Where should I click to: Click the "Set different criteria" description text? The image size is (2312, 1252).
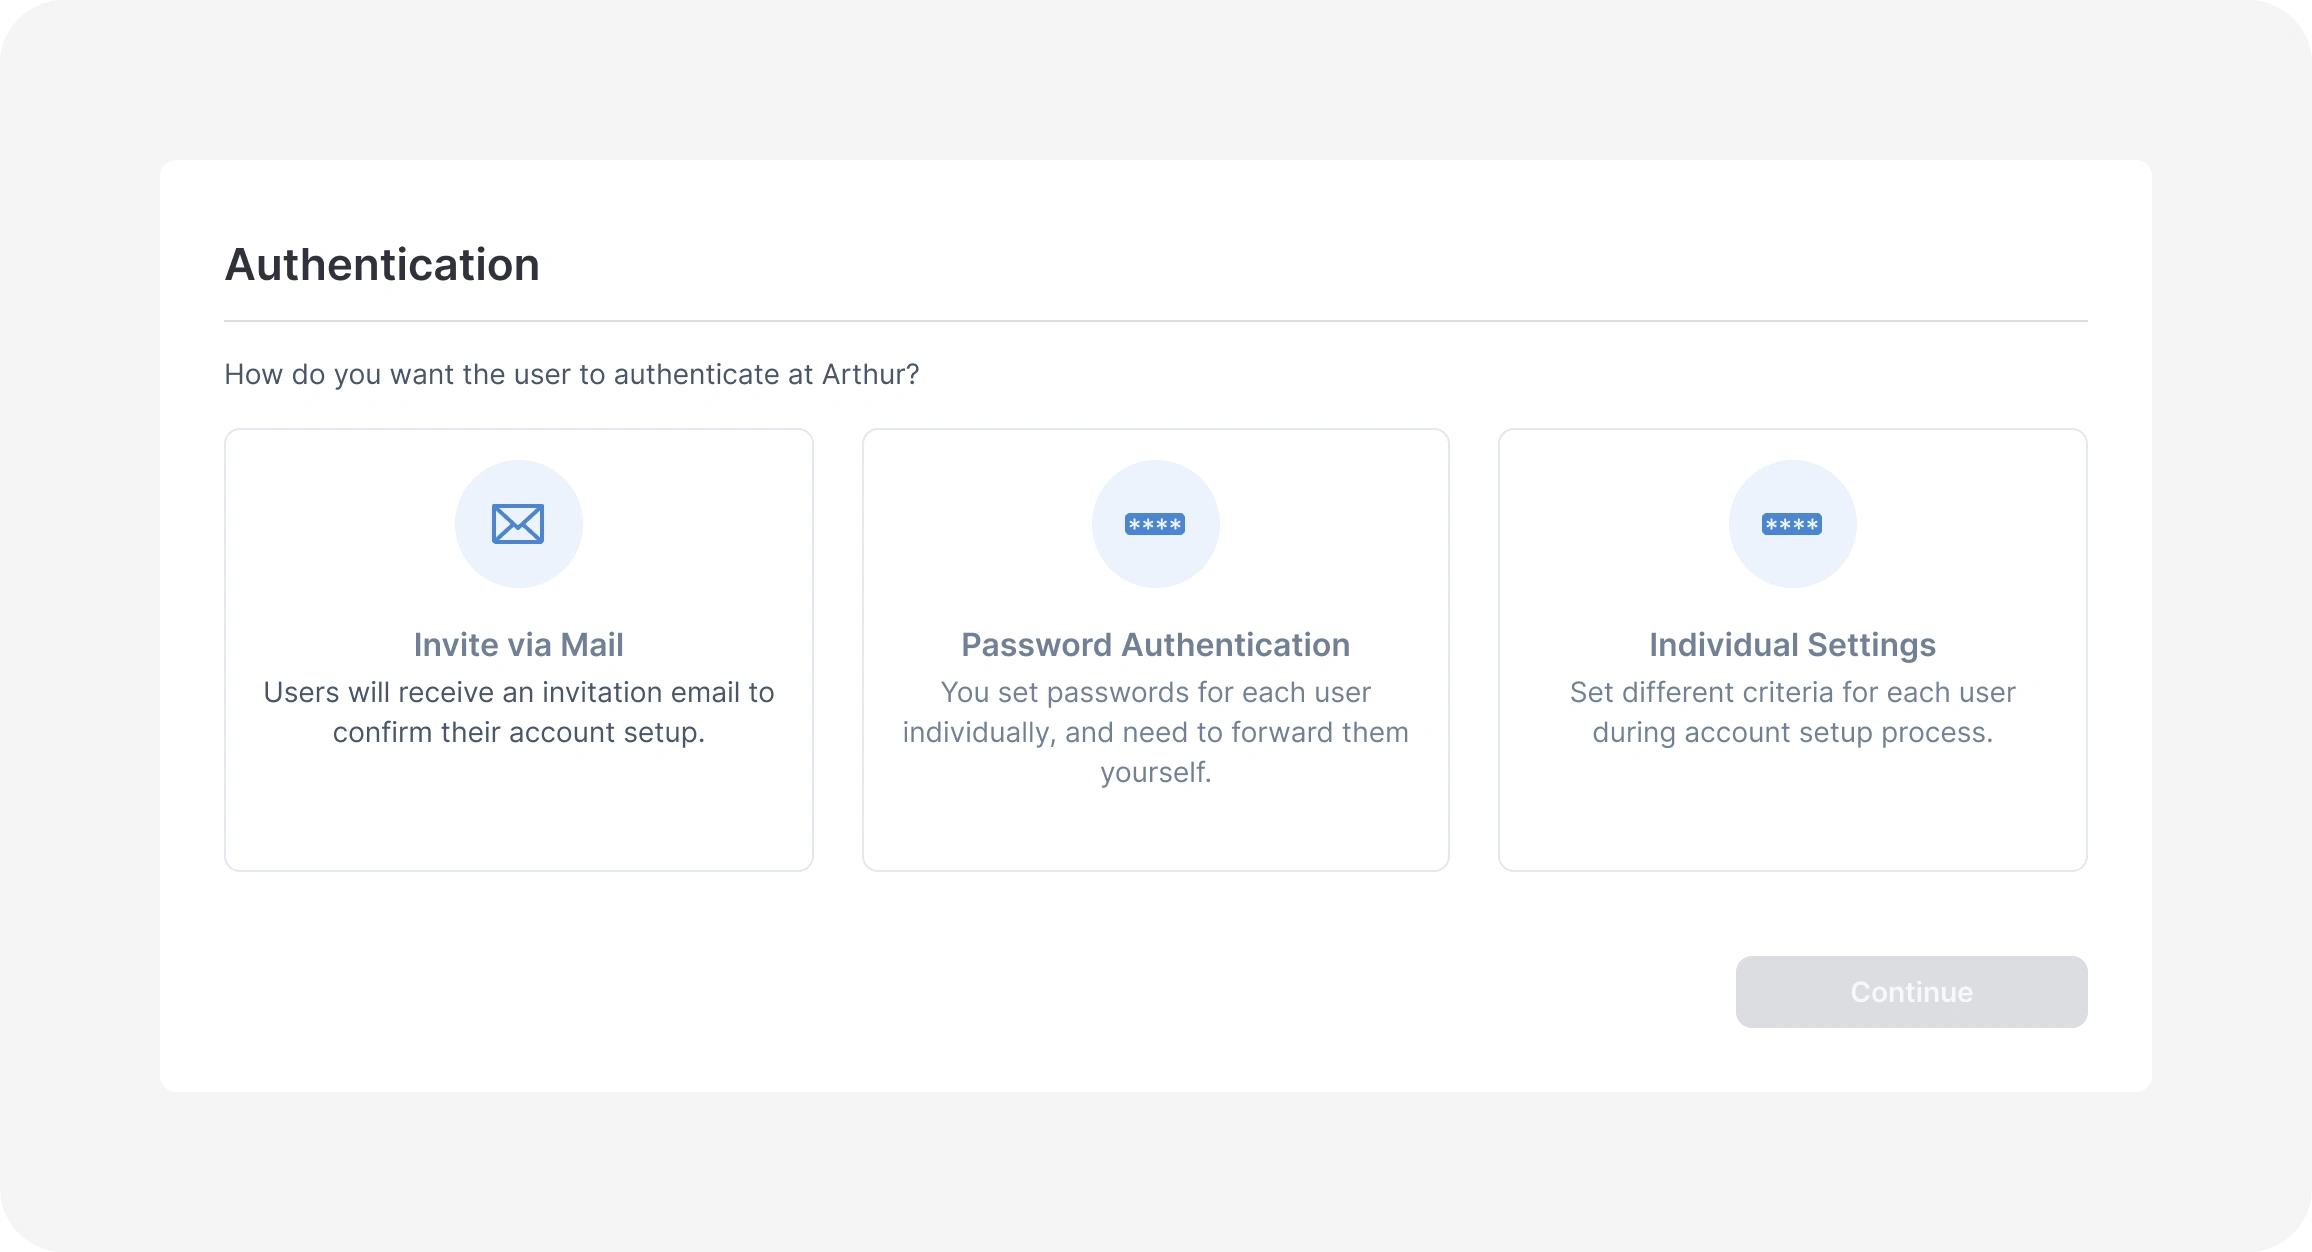coord(1792,712)
